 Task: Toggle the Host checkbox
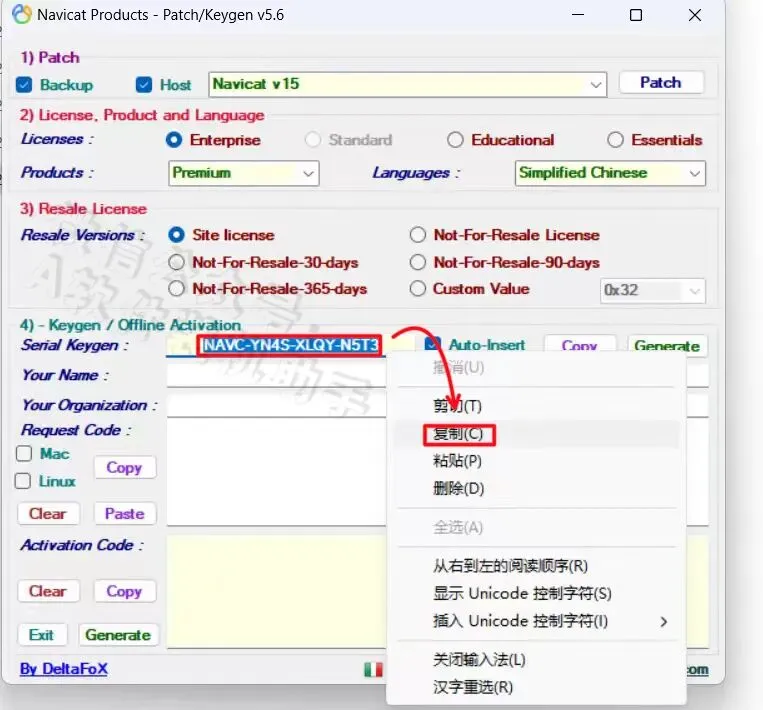pyautogui.click(x=144, y=85)
